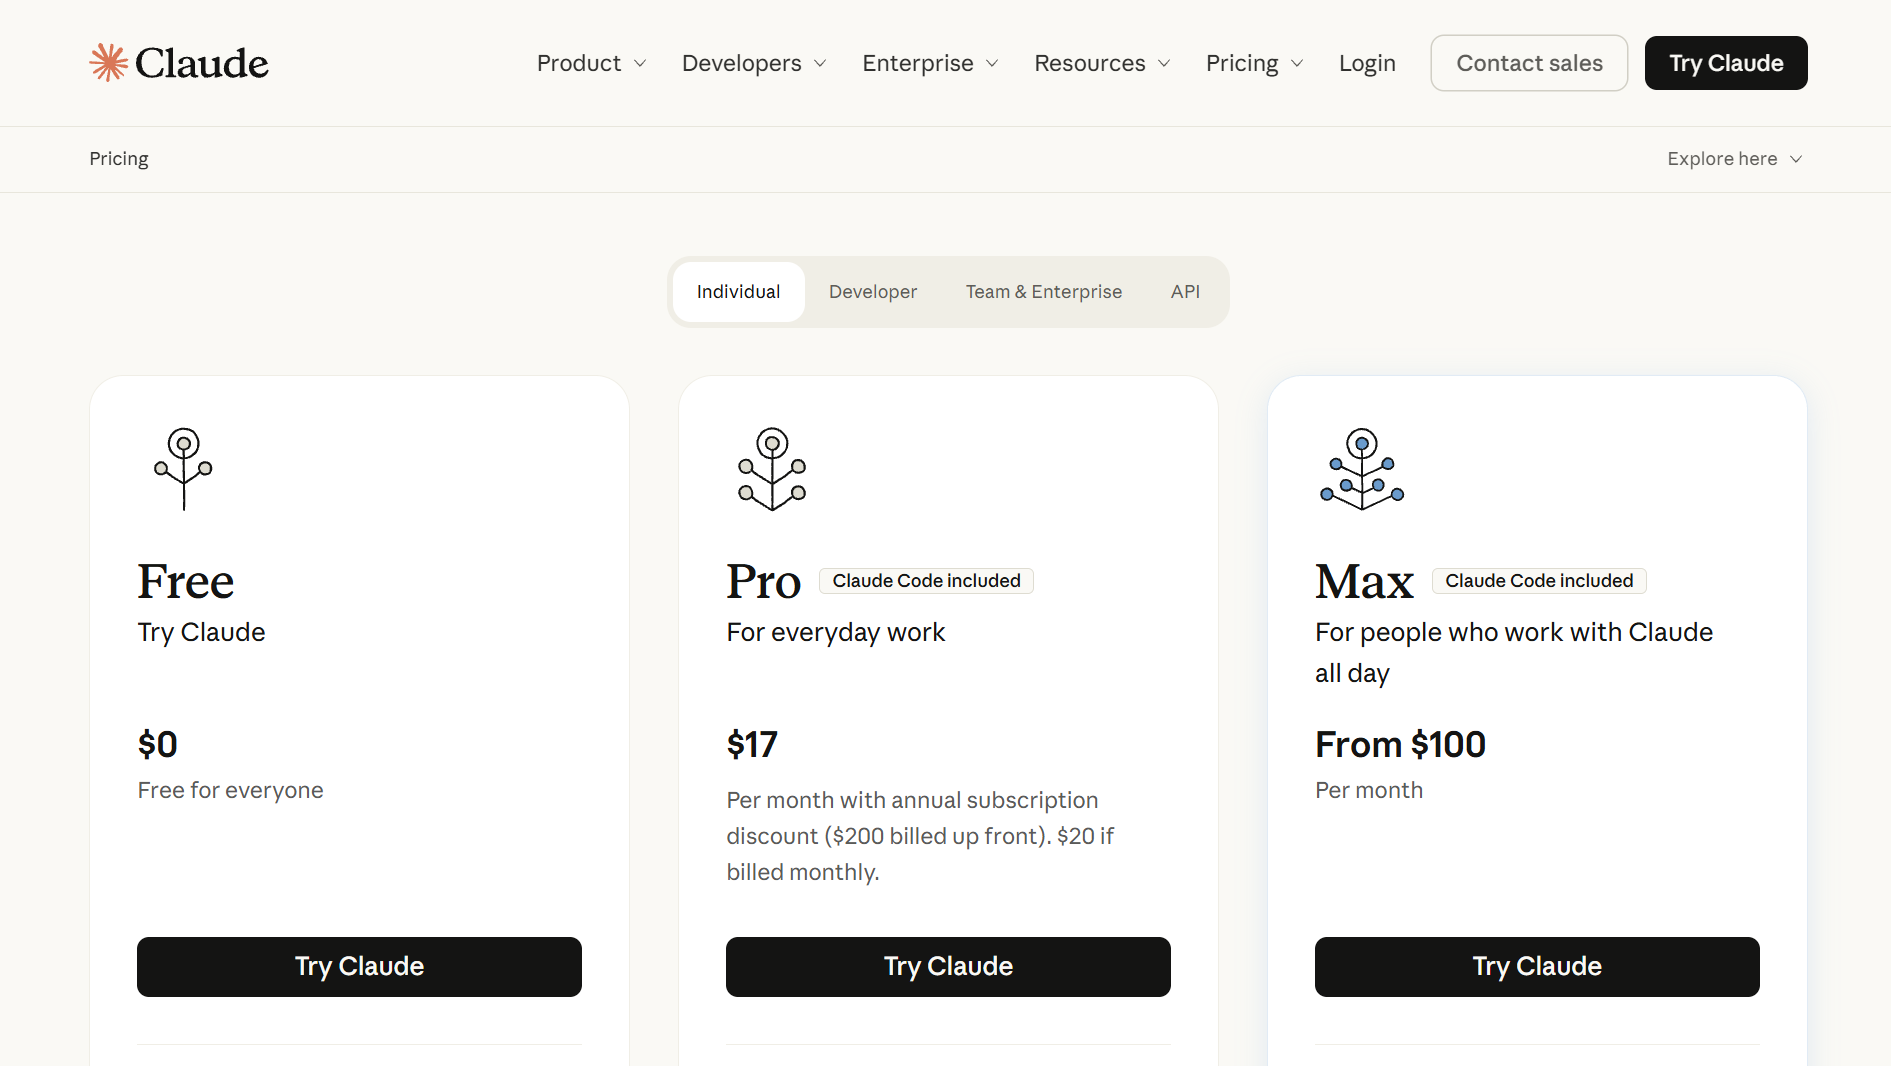This screenshot has height=1066, width=1891.
Task: Click the Claude wordmark in header
Action: click(x=202, y=63)
